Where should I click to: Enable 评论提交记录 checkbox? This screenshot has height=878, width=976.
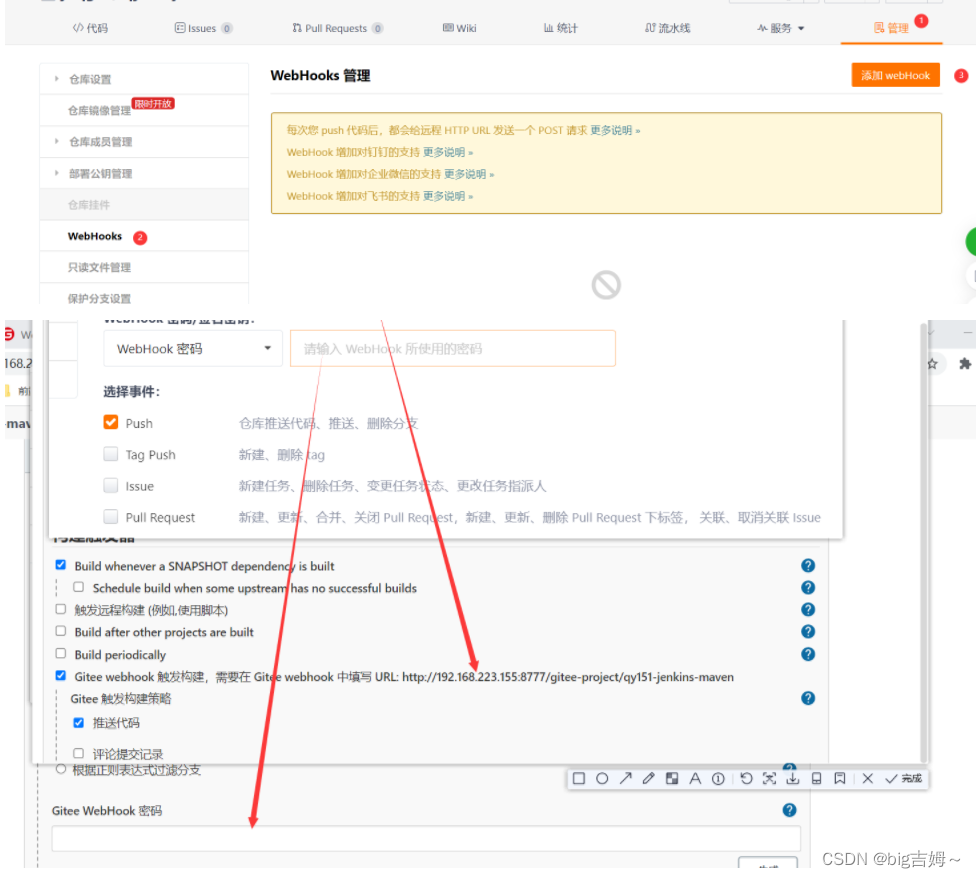coord(78,753)
